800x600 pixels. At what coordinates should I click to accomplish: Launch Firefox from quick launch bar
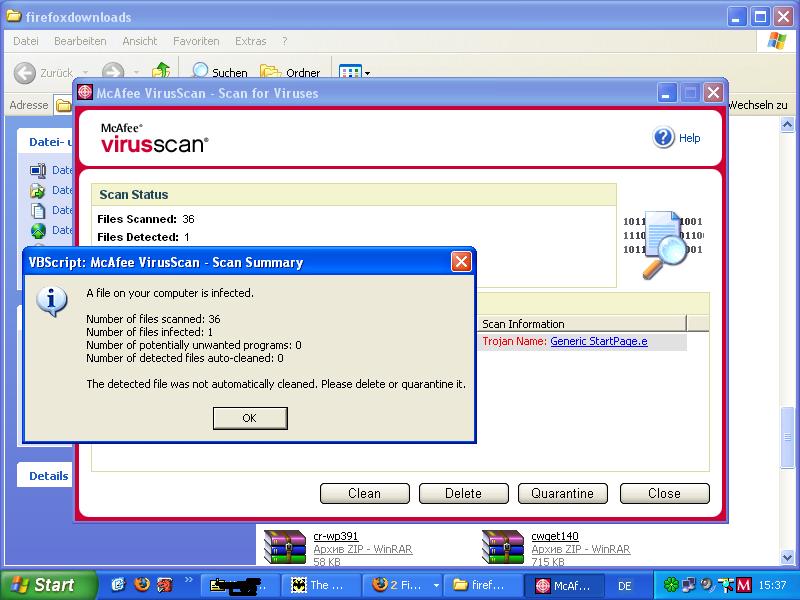(142, 584)
